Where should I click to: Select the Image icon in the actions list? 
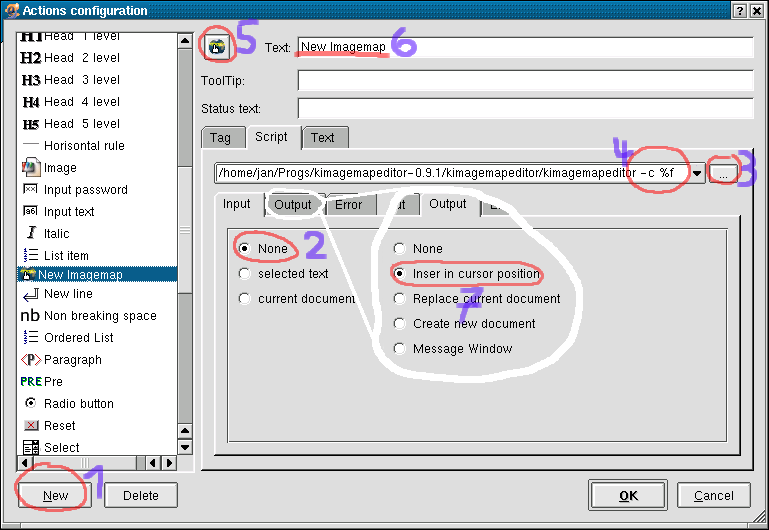(30, 168)
